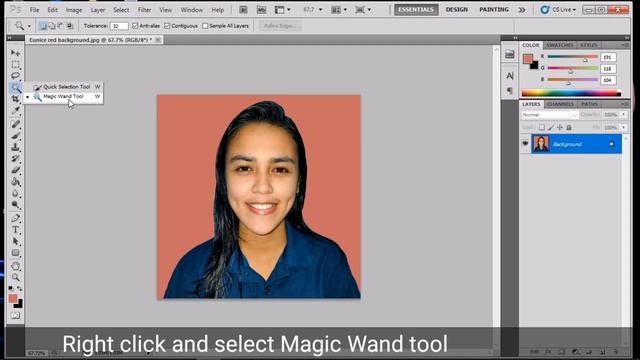Choose Quick Selection Tool from flyout
This screenshot has width=640, height=360.
coord(63,87)
